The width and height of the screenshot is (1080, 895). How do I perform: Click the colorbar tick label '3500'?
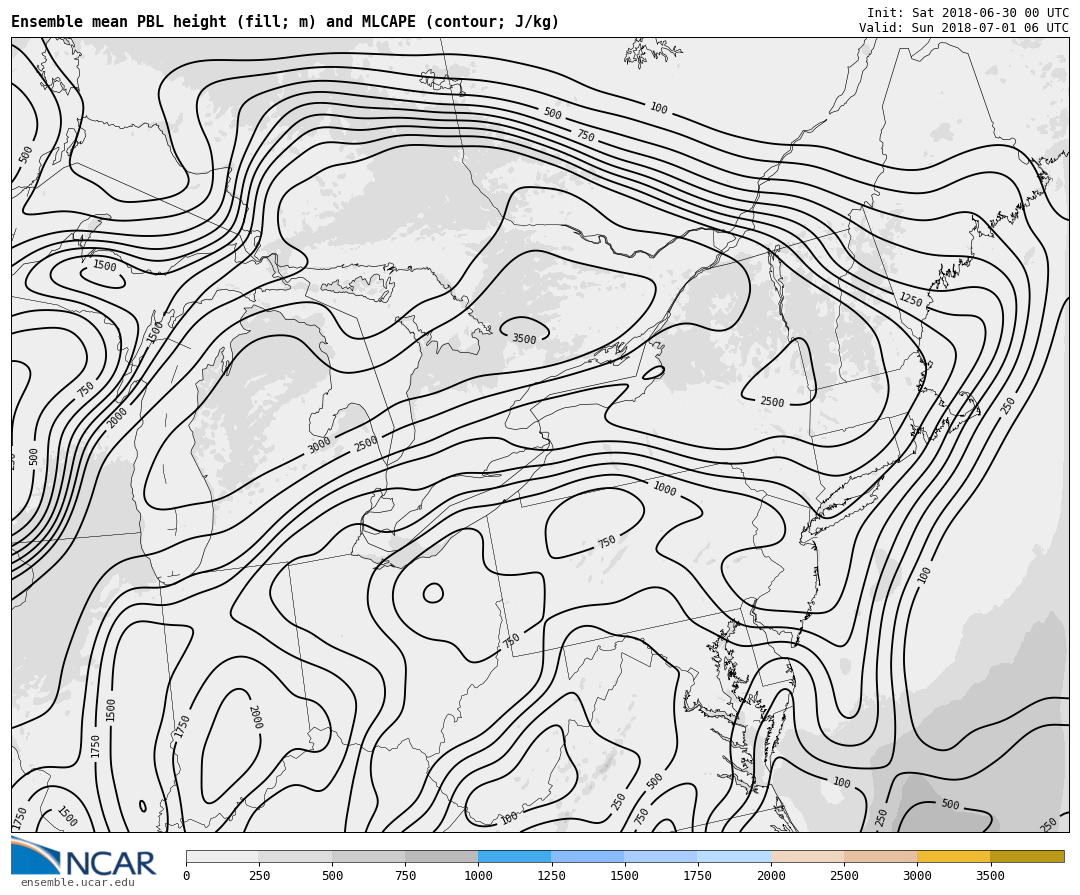(990, 876)
